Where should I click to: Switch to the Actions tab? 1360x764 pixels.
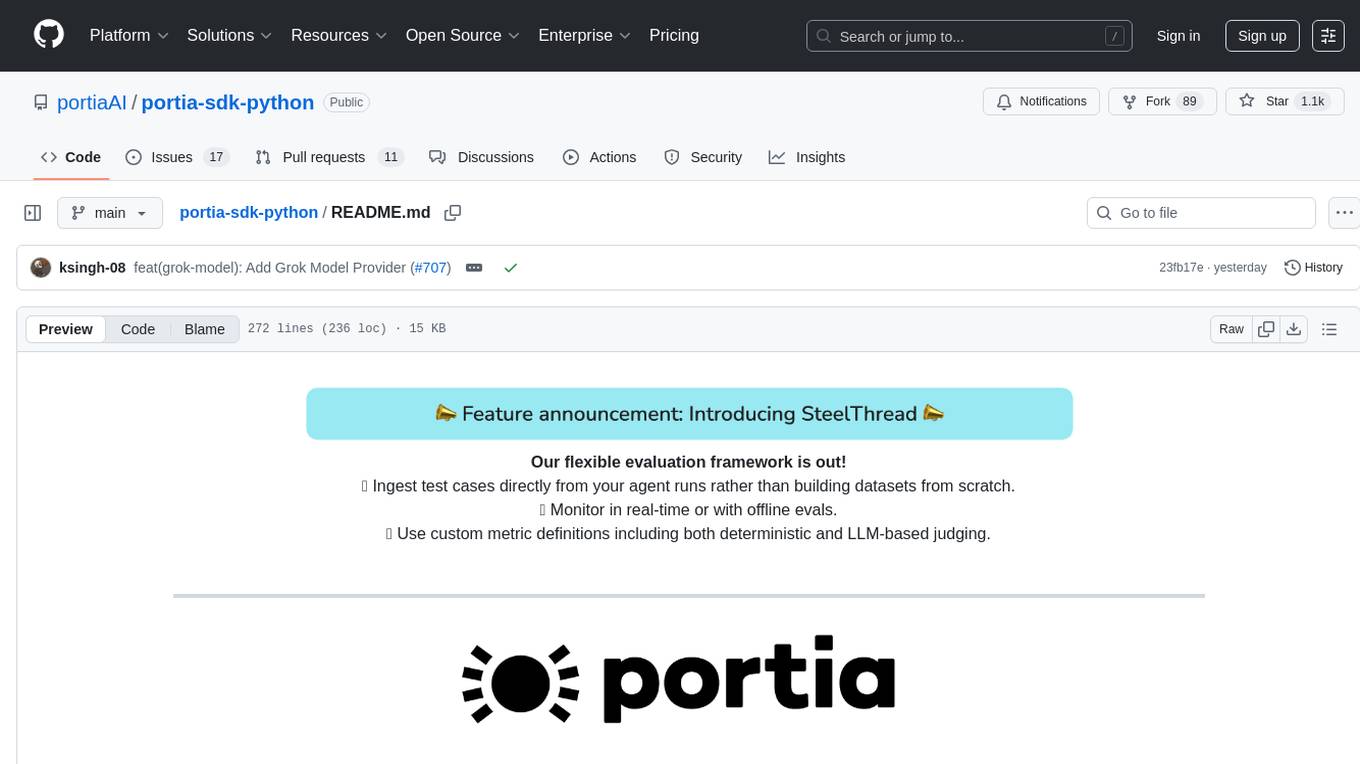coord(599,157)
